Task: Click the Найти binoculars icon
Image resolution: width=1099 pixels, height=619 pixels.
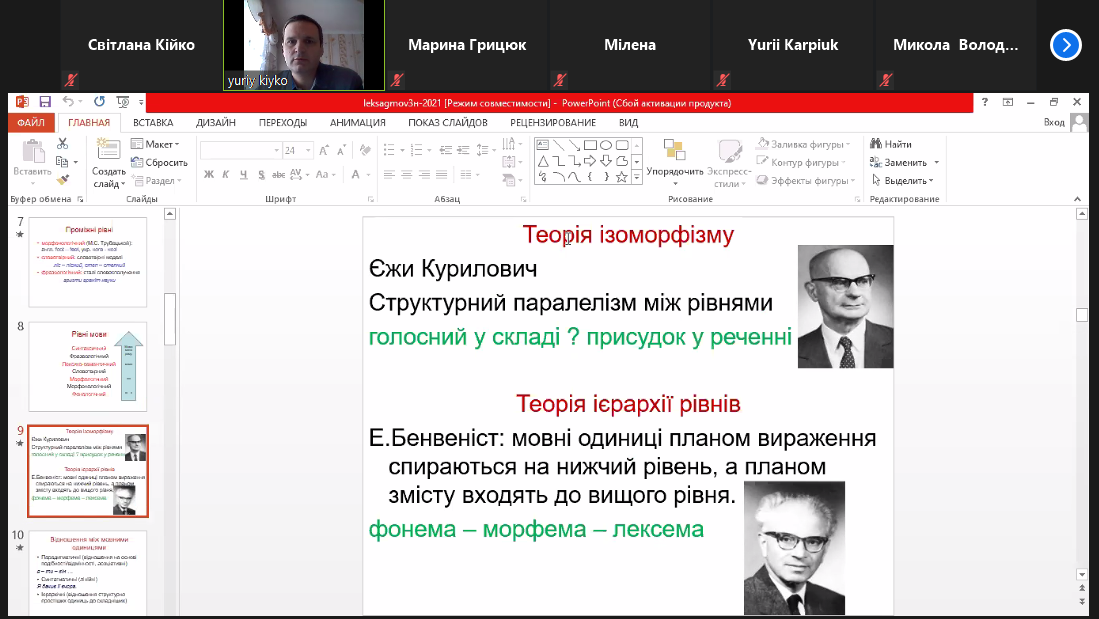Action: pos(875,144)
